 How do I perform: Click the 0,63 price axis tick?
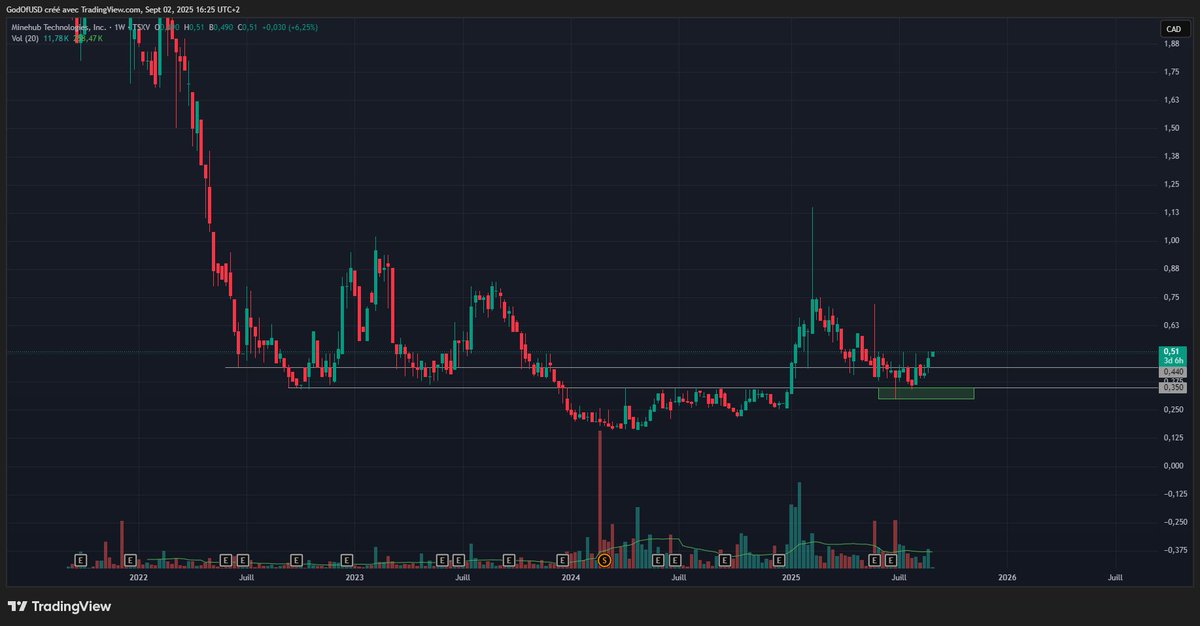click(x=1172, y=325)
